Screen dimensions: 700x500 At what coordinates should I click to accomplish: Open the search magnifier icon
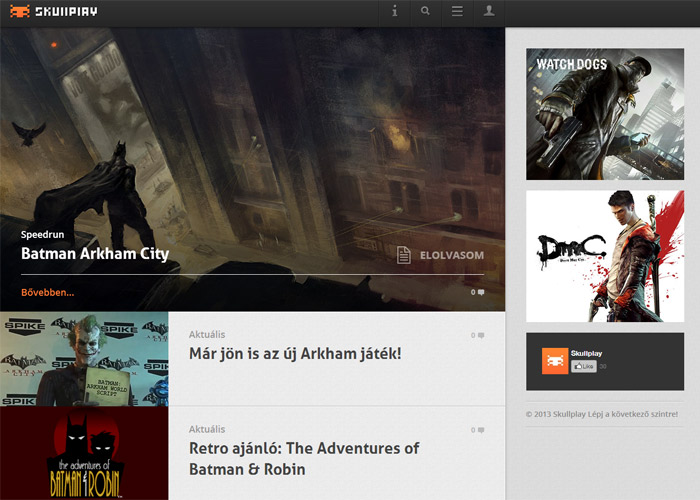click(x=425, y=11)
